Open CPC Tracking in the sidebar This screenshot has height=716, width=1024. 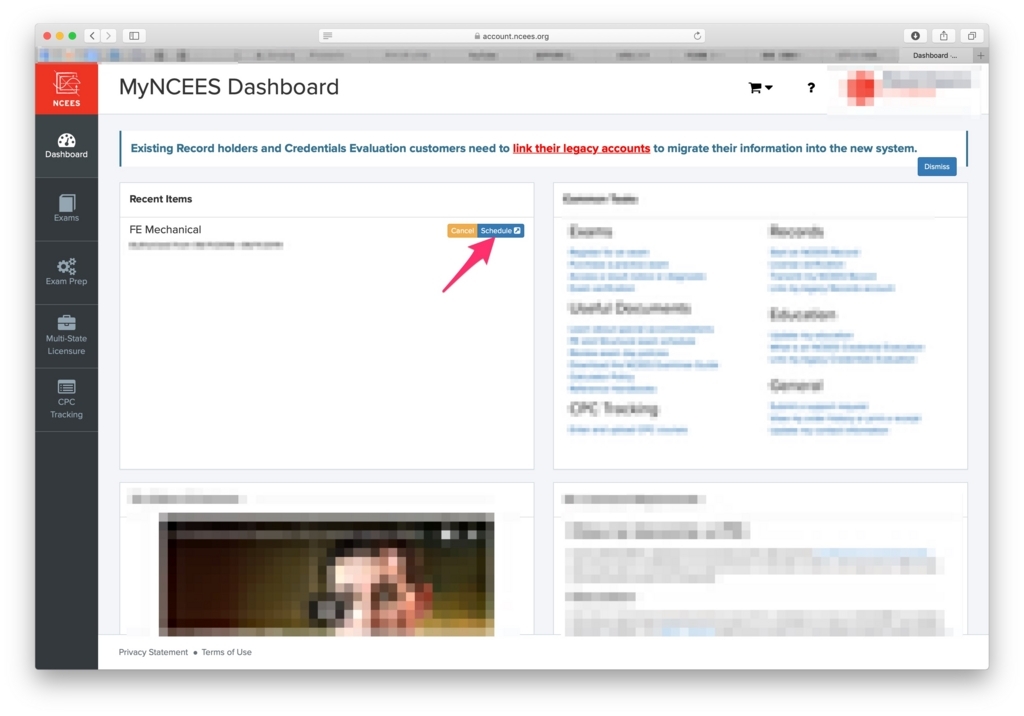tap(67, 399)
